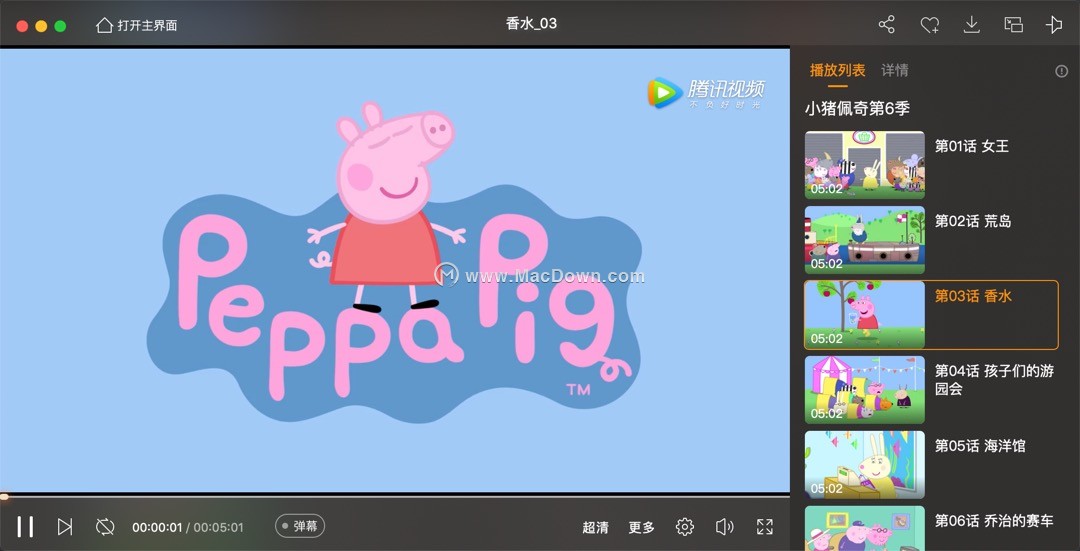Open thumbnail of 第04话 孩子们的游园会
This screenshot has height=551, width=1080.
864,390
